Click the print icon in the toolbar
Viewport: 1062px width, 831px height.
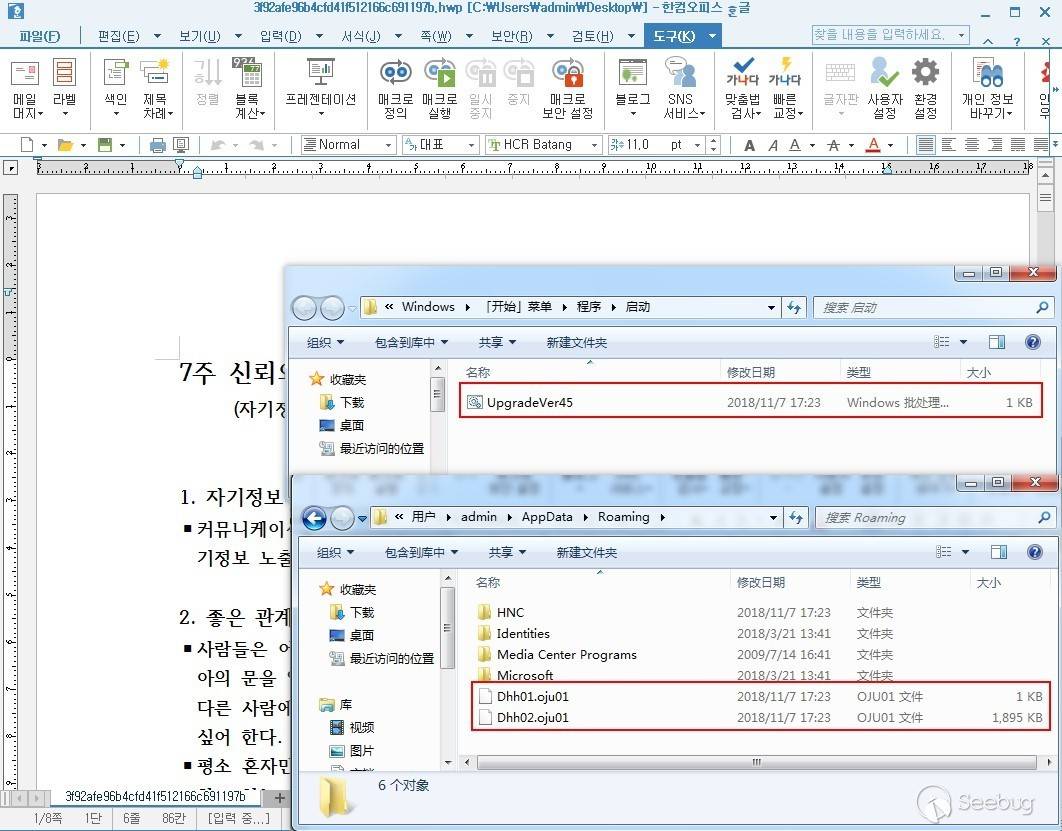pyautogui.click(x=157, y=144)
